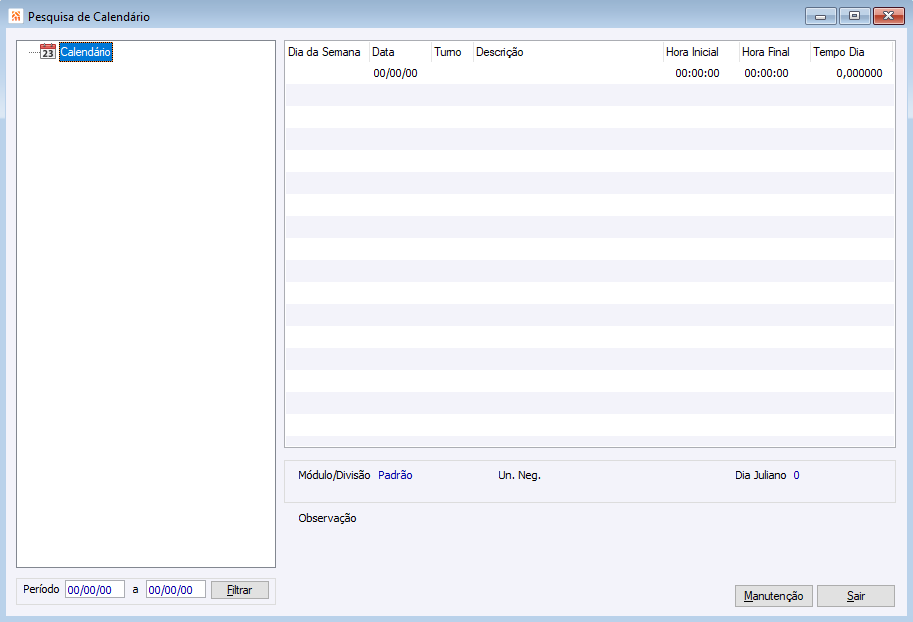The image size is (913, 622).
Task: Sort by Dia da Semana column header
Action: [327, 52]
